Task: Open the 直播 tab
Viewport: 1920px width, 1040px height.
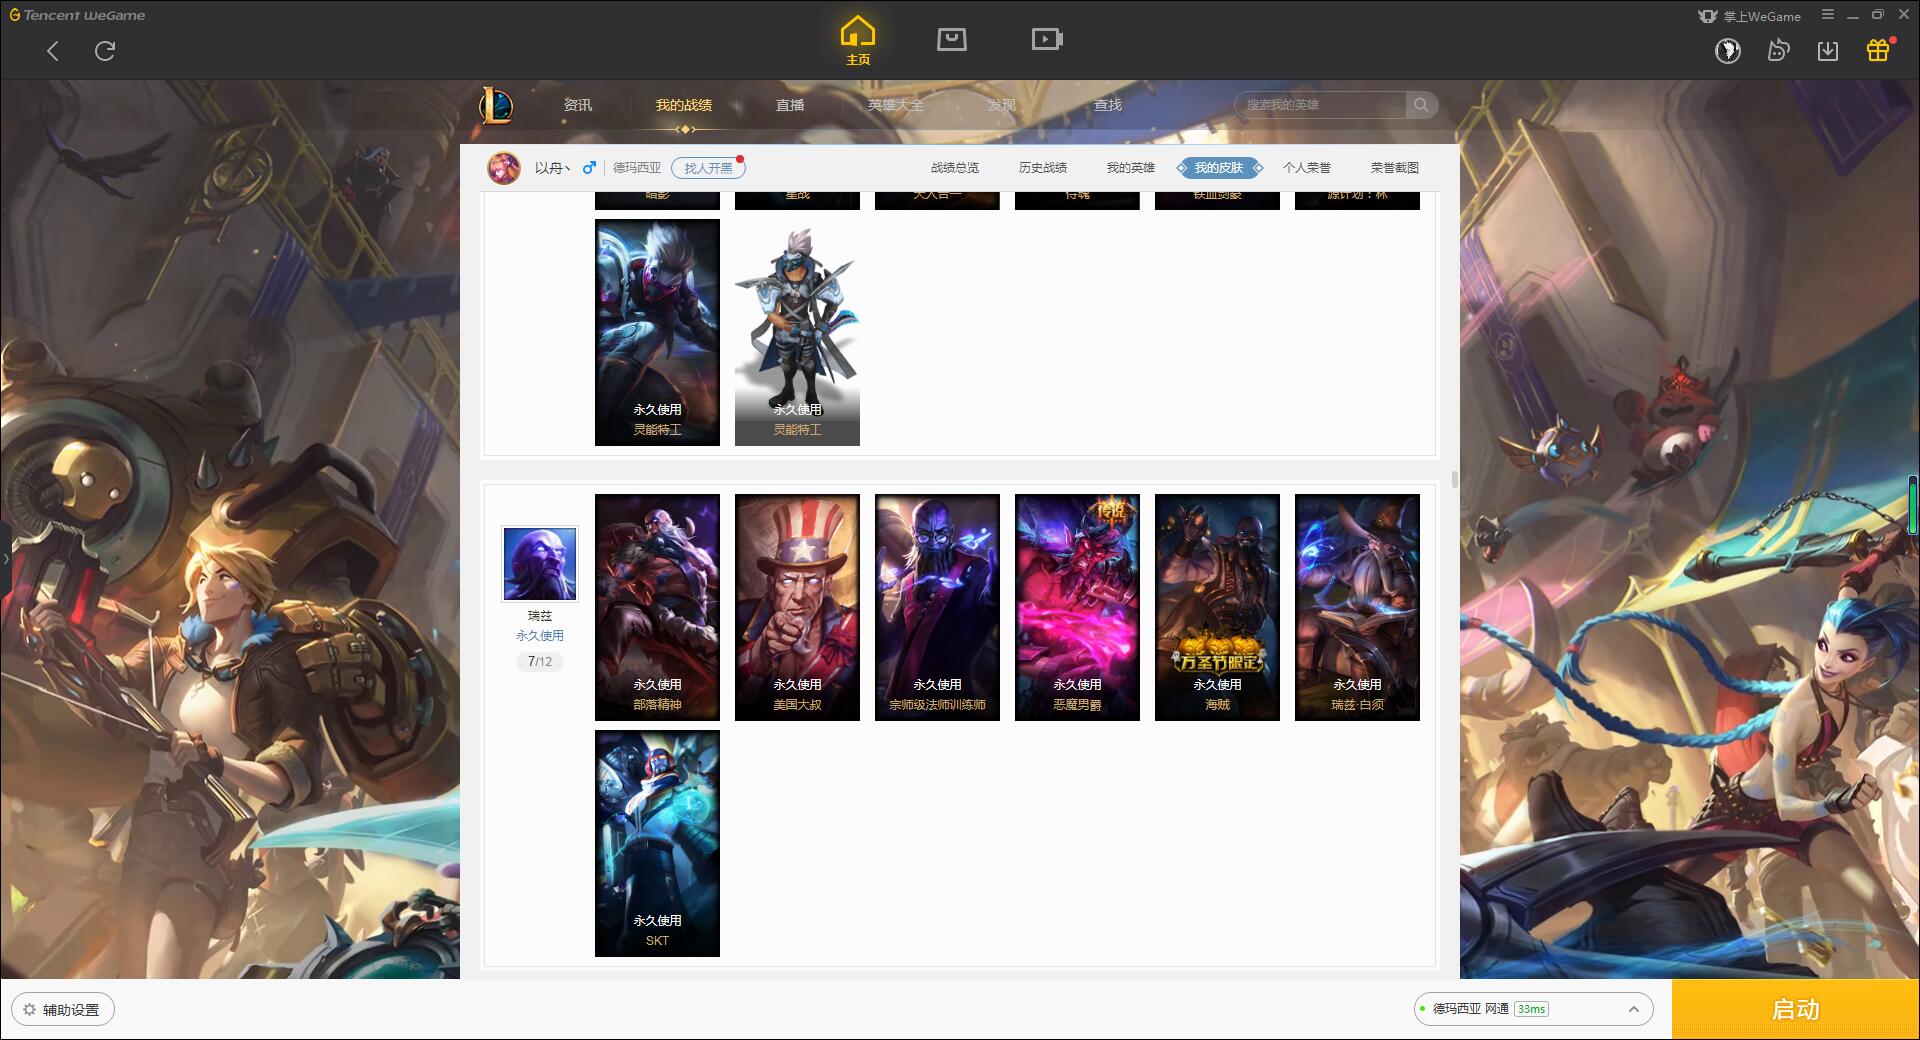Action: click(x=790, y=105)
